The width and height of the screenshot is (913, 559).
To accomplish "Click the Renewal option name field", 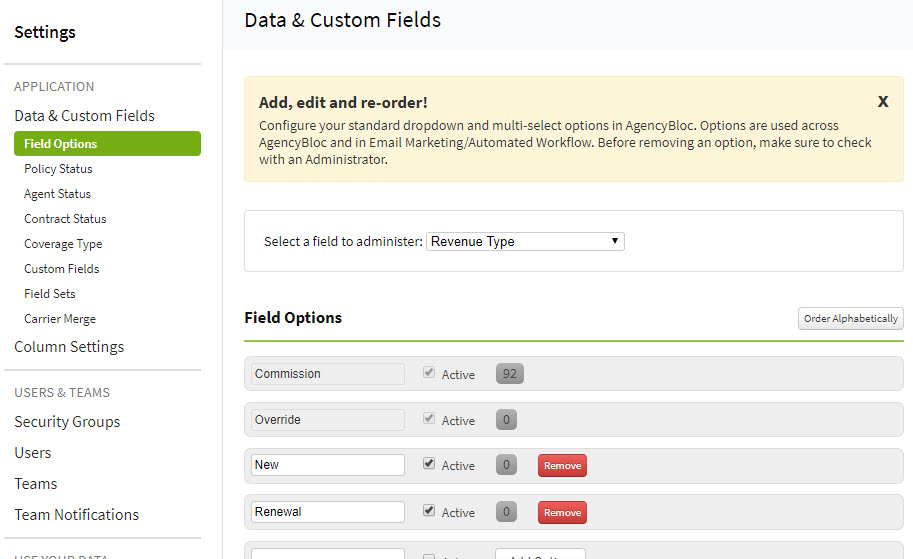I will coord(328,512).
